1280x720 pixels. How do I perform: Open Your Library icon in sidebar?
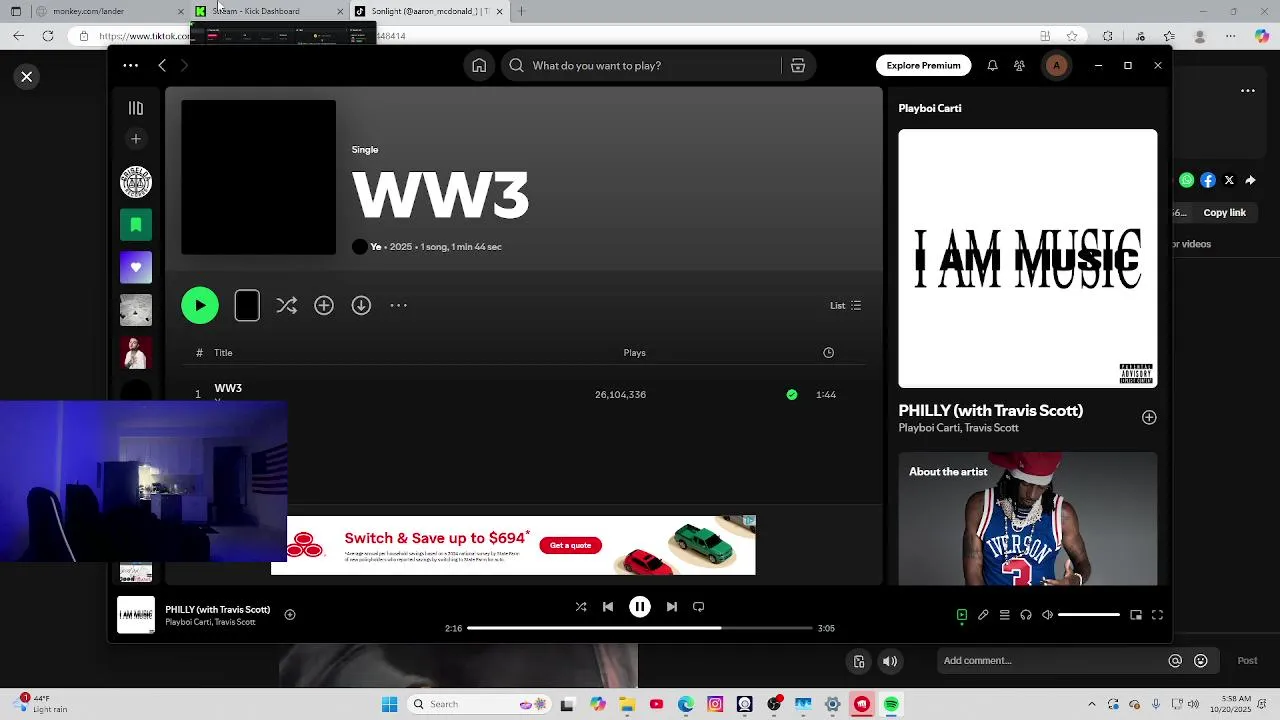point(136,108)
